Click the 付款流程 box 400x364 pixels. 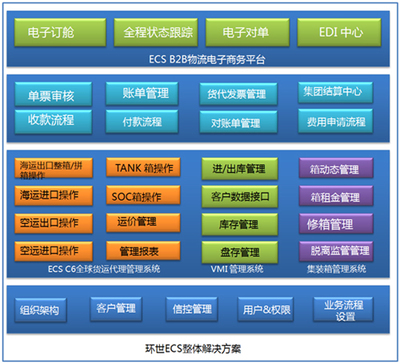(142, 122)
